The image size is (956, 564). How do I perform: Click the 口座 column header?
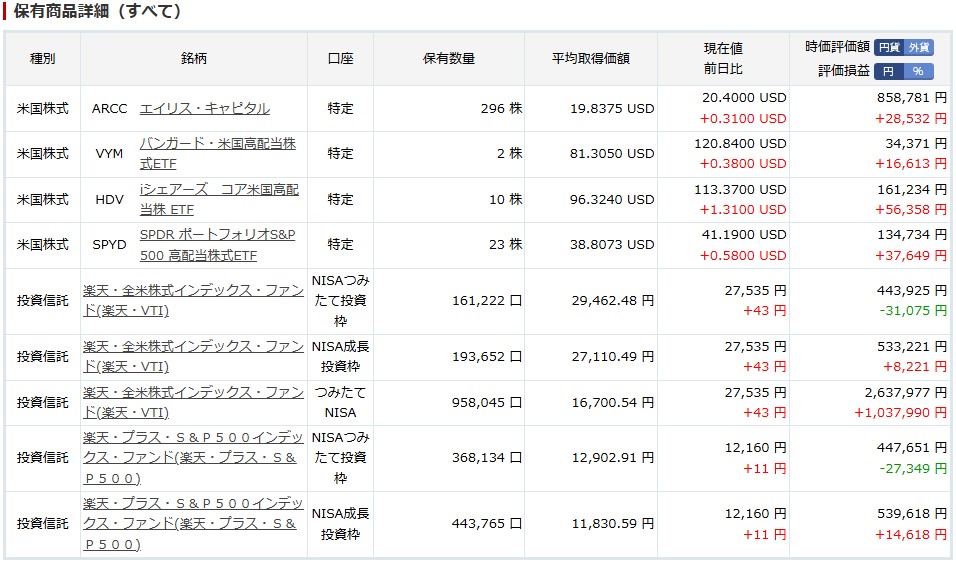coord(340,59)
